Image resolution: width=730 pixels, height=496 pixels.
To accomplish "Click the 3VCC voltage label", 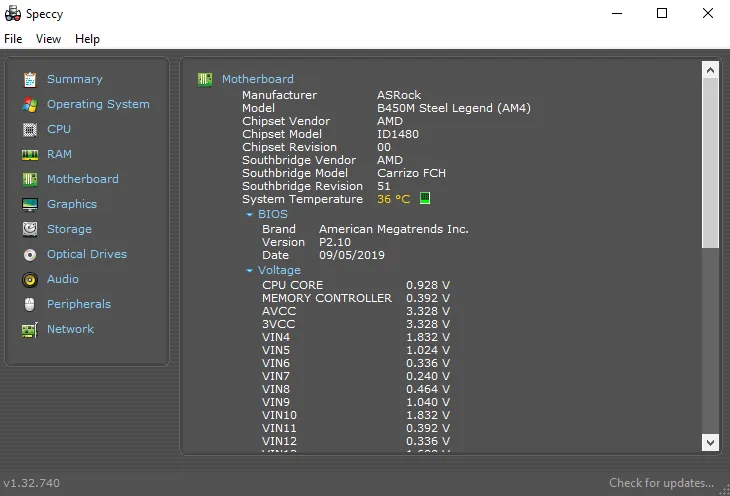I will point(278,324).
